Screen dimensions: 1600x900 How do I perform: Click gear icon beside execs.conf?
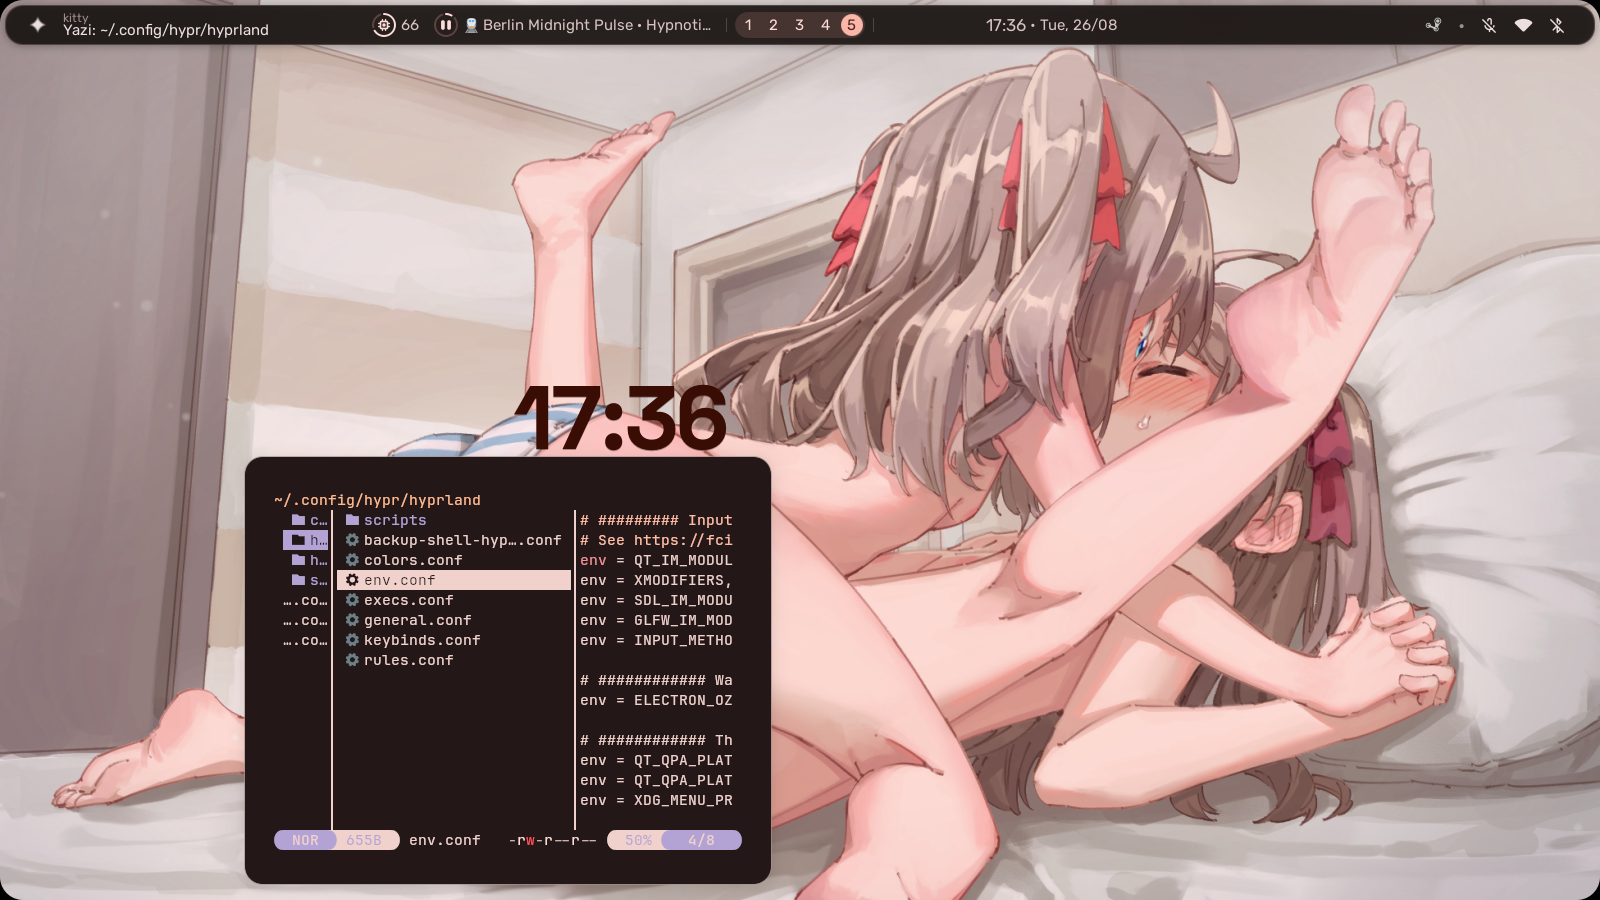pos(352,600)
